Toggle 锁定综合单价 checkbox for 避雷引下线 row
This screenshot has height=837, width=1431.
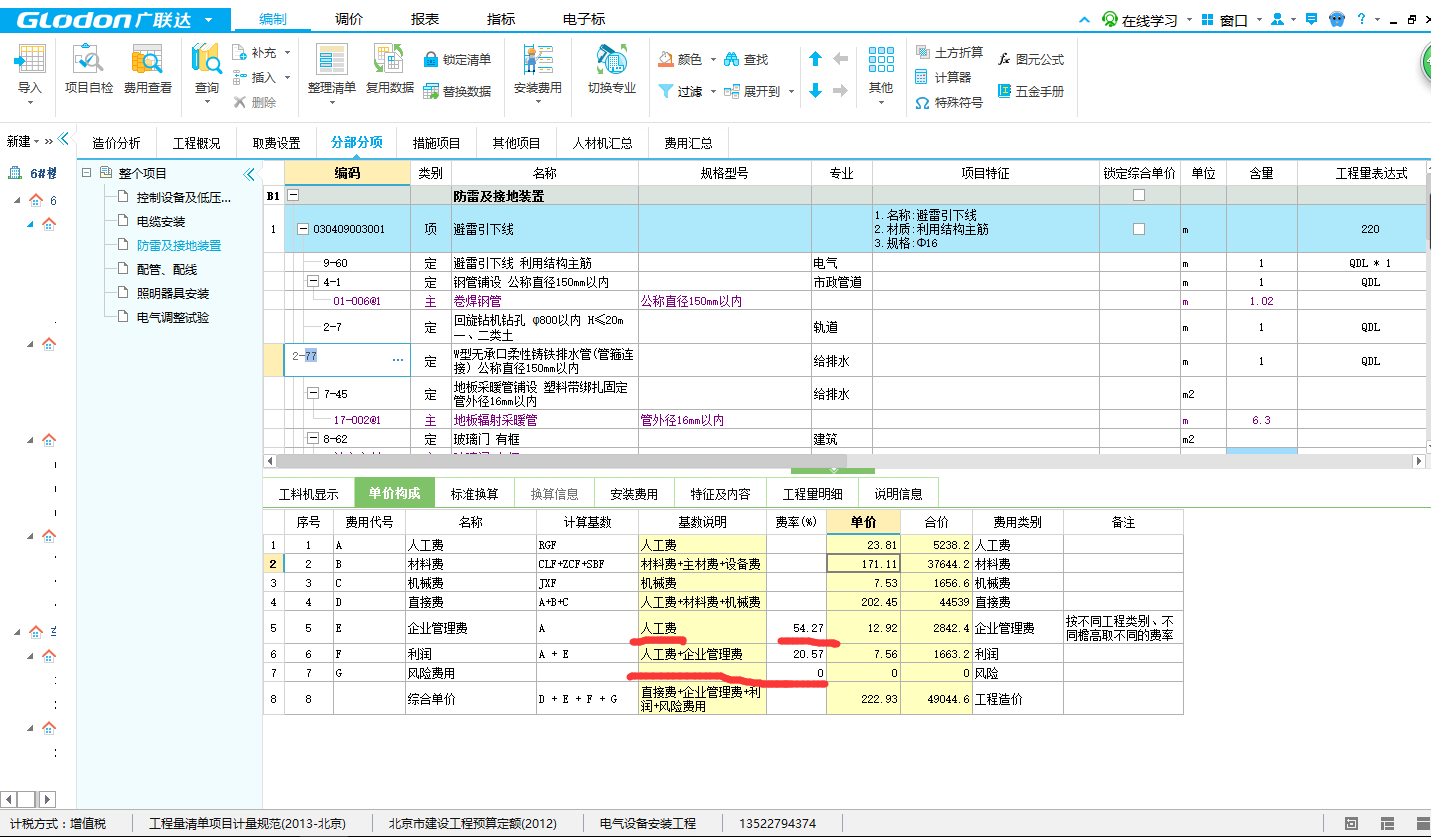click(x=1139, y=229)
